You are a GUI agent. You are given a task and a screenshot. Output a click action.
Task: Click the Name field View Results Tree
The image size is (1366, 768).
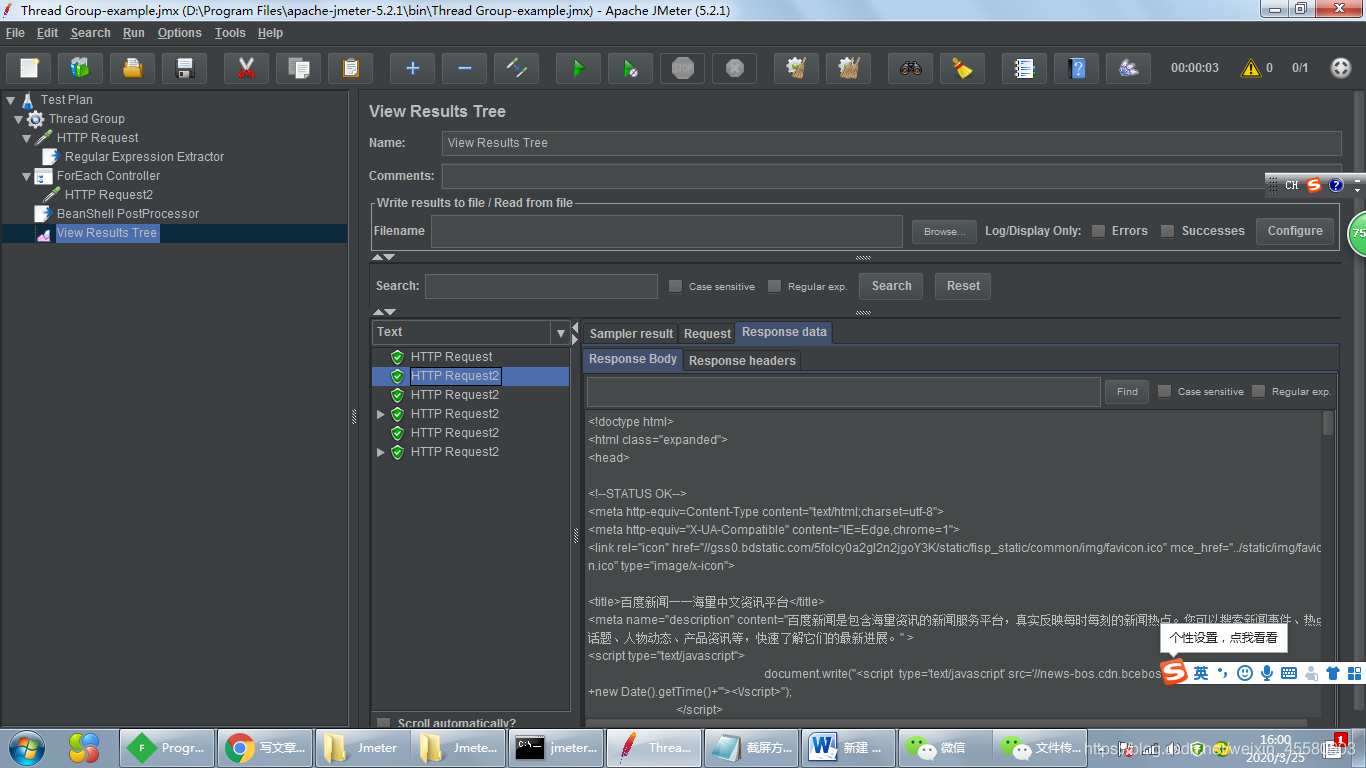point(891,143)
